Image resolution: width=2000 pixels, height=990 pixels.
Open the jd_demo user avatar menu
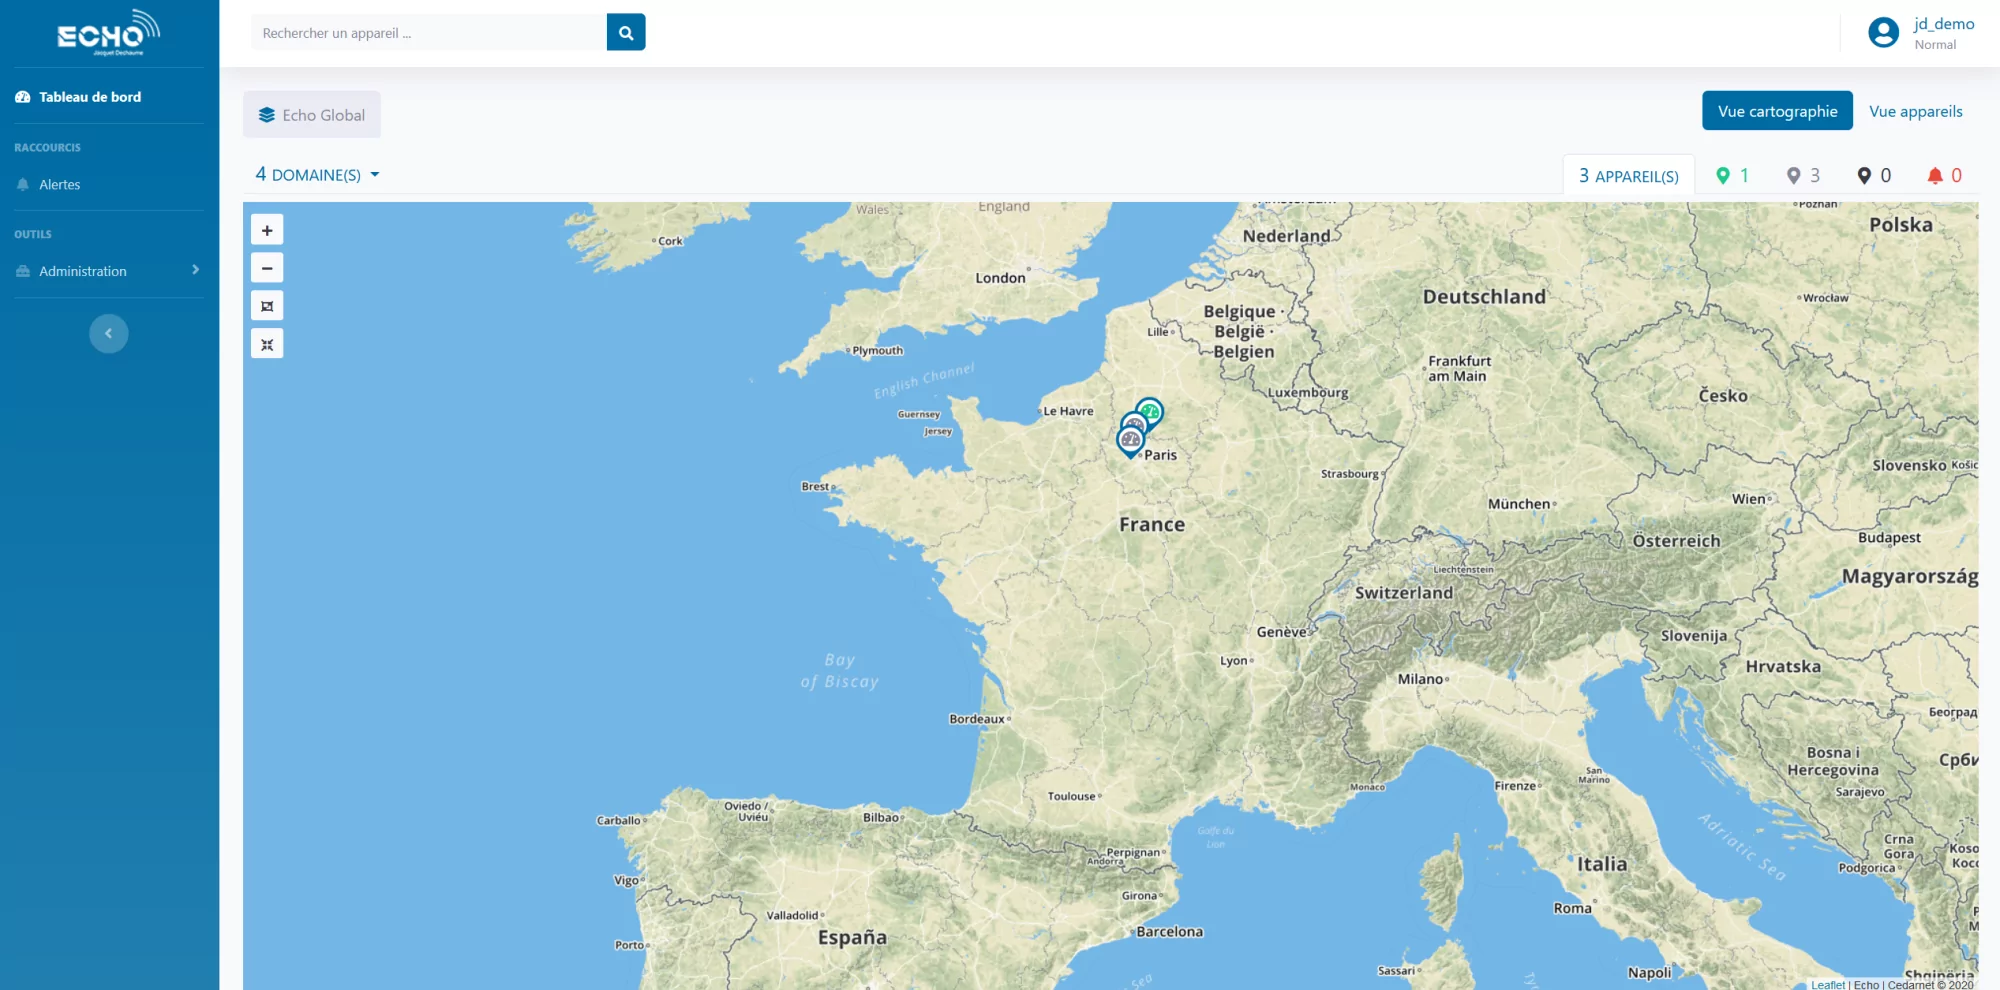(x=1883, y=33)
